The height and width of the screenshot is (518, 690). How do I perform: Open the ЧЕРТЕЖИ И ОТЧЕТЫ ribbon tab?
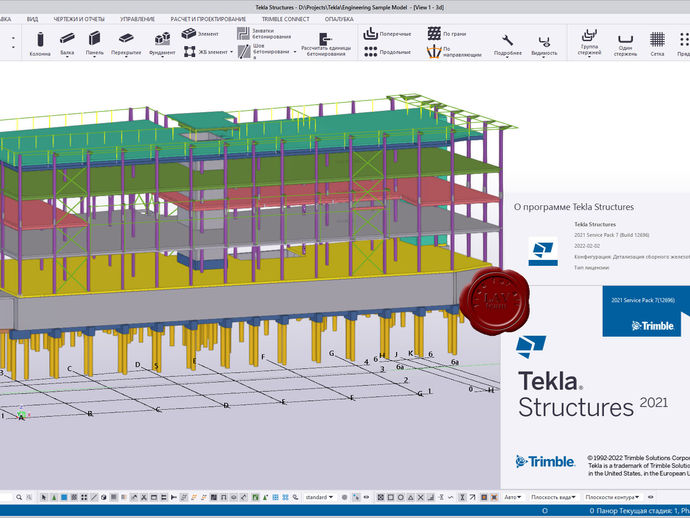tap(79, 19)
